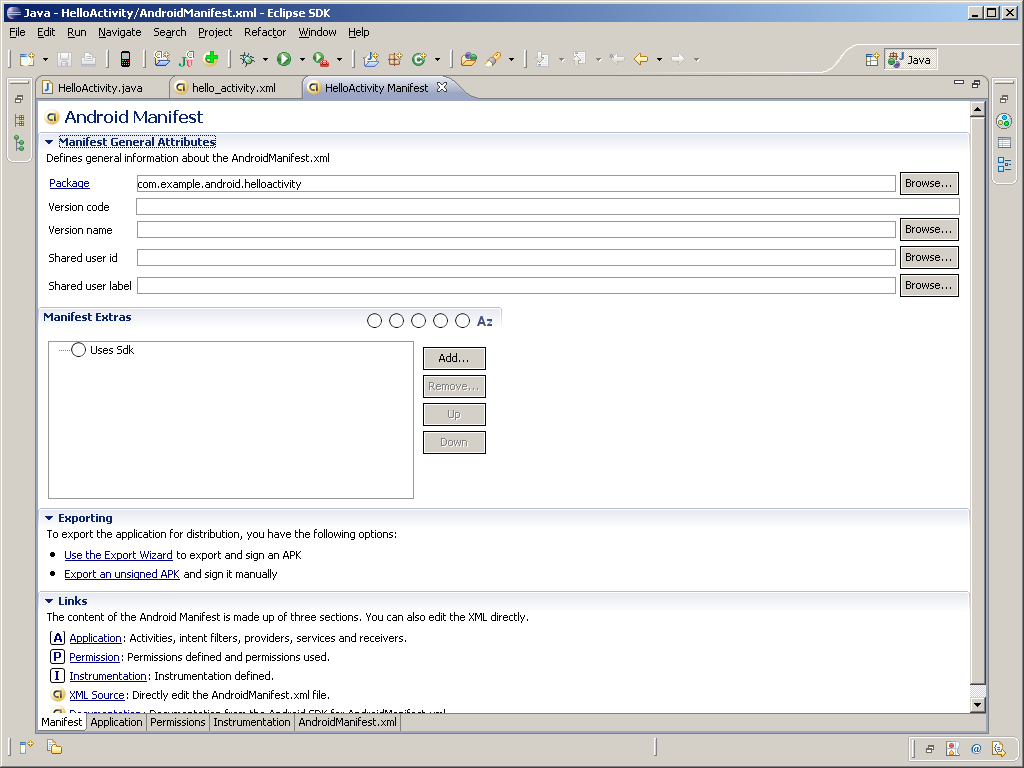The image size is (1024, 768).
Task: Switch to the Permissions bottom tab
Action: 178,722
